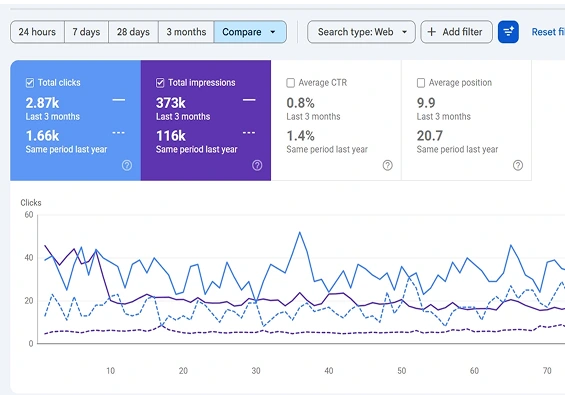Select the 7 days date range
This screenshot has height=395, width=565.
tap(86, 32)
